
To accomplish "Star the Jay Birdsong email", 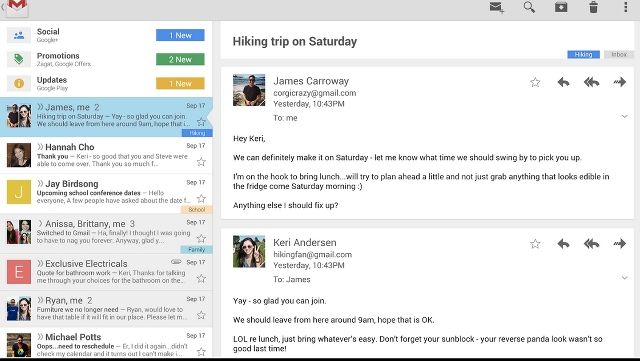I will (x=201, y=199).
